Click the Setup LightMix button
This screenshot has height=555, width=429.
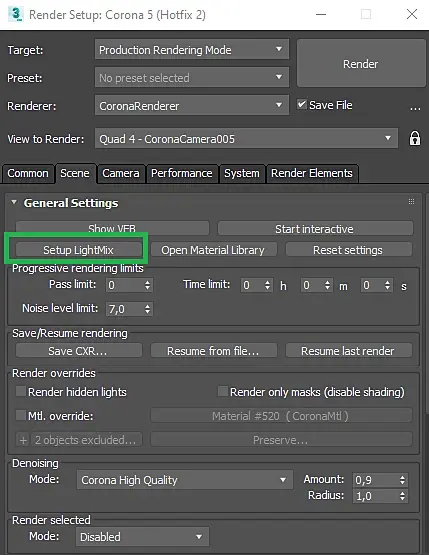(x=79, y=250)
